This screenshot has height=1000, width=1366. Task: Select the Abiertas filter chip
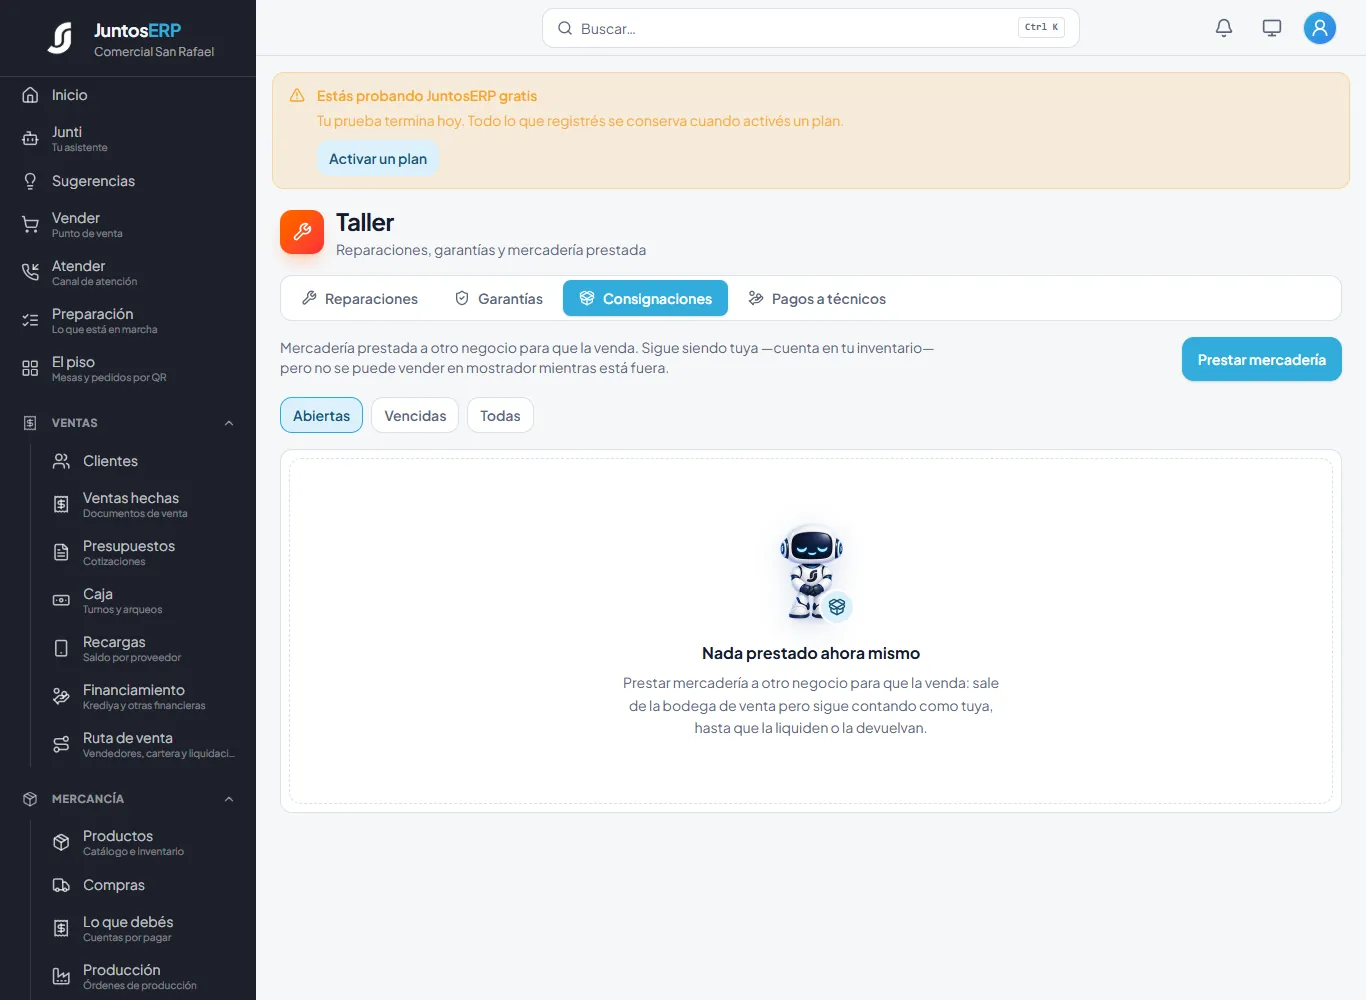pyautogui.click(x=321, y=415)
